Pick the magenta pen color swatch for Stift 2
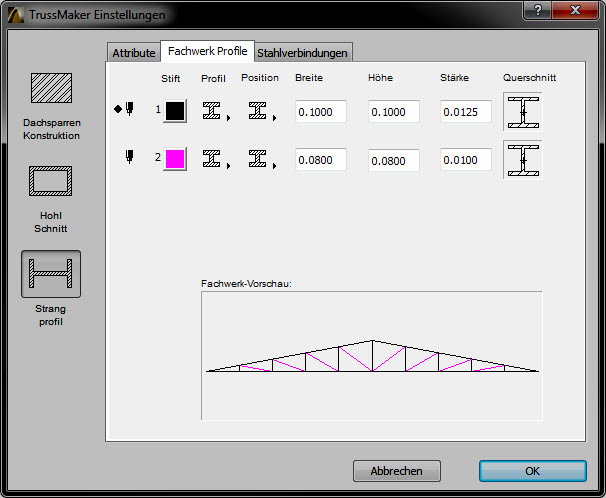This screenshot has height=498, width=606. pos(175,159)
